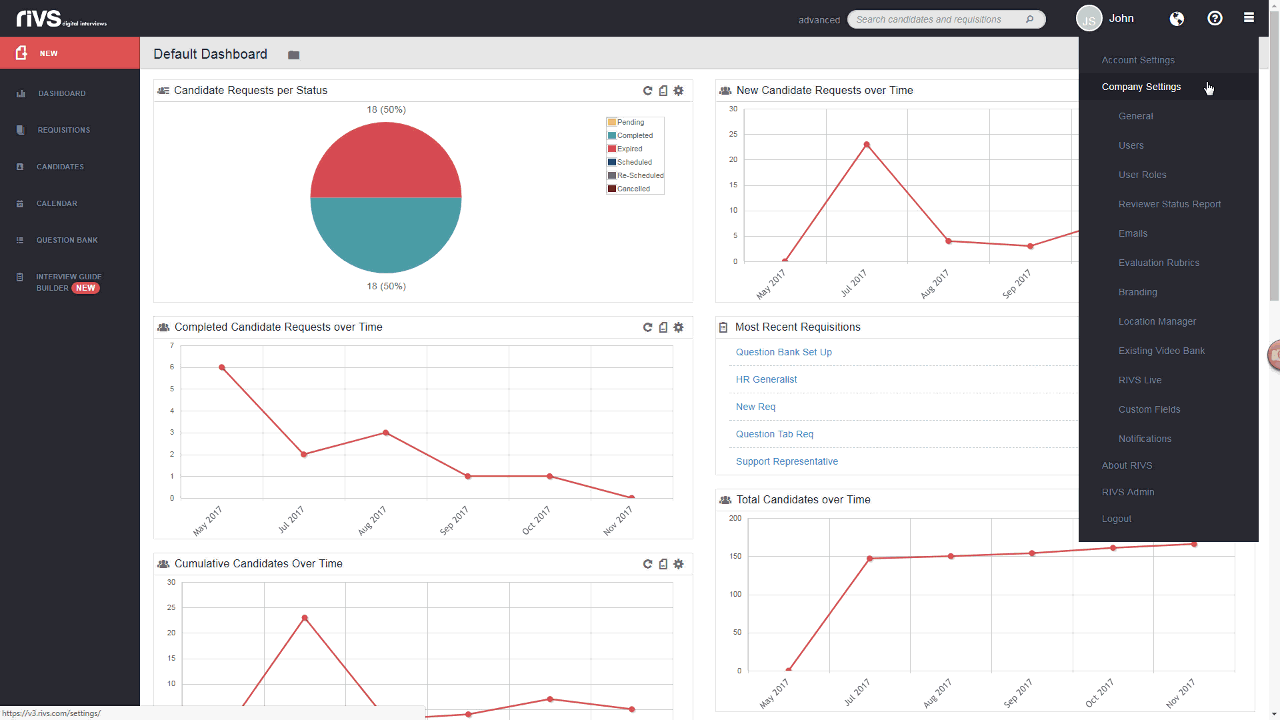Click the Pending legend color swatch
Viewport: 1280px width, 720px height.
click(x=612, y=122)
